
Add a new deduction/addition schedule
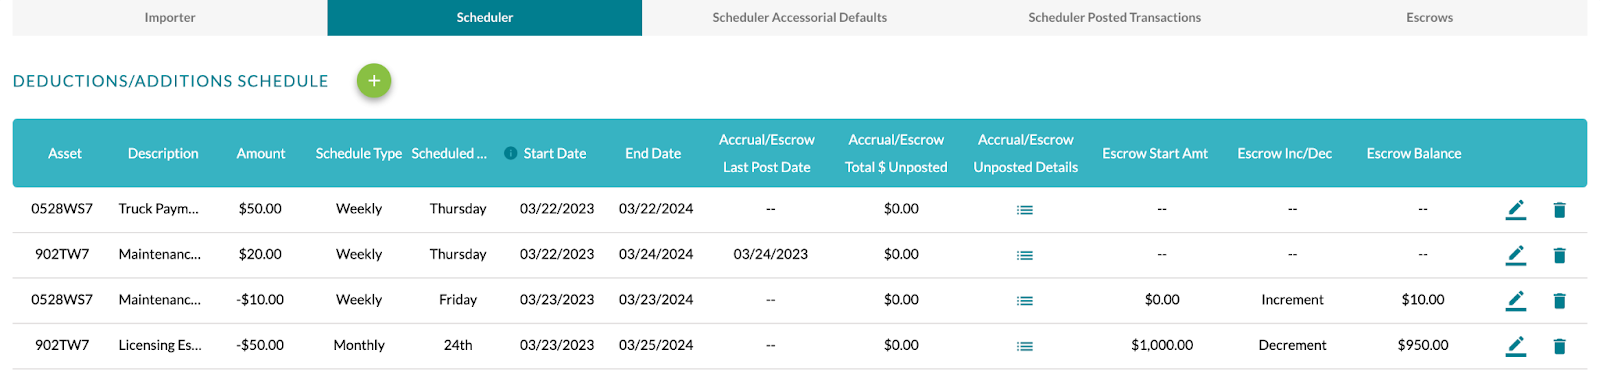[374, 81]
